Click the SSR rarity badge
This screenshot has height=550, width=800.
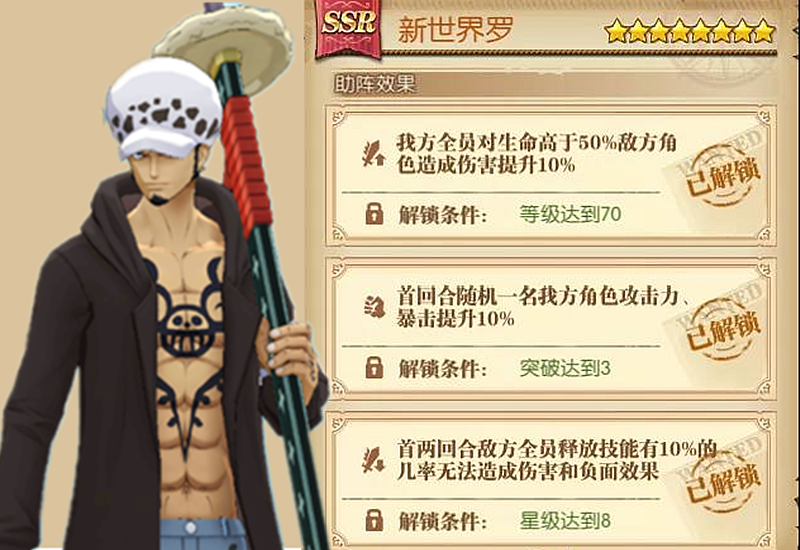pyautogui.click(x=349, y=29)
